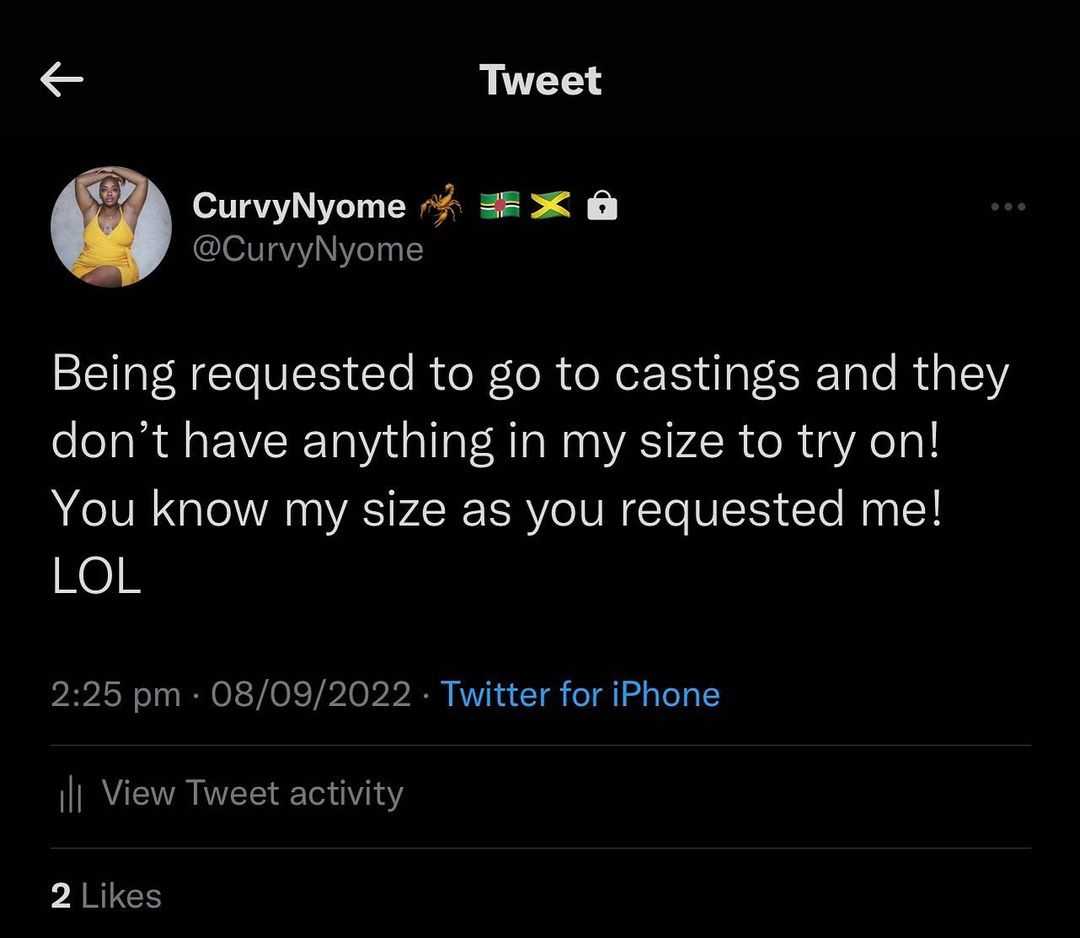
Task: Open CurvyNyome's profile picture
Action: tap(111, 227)
